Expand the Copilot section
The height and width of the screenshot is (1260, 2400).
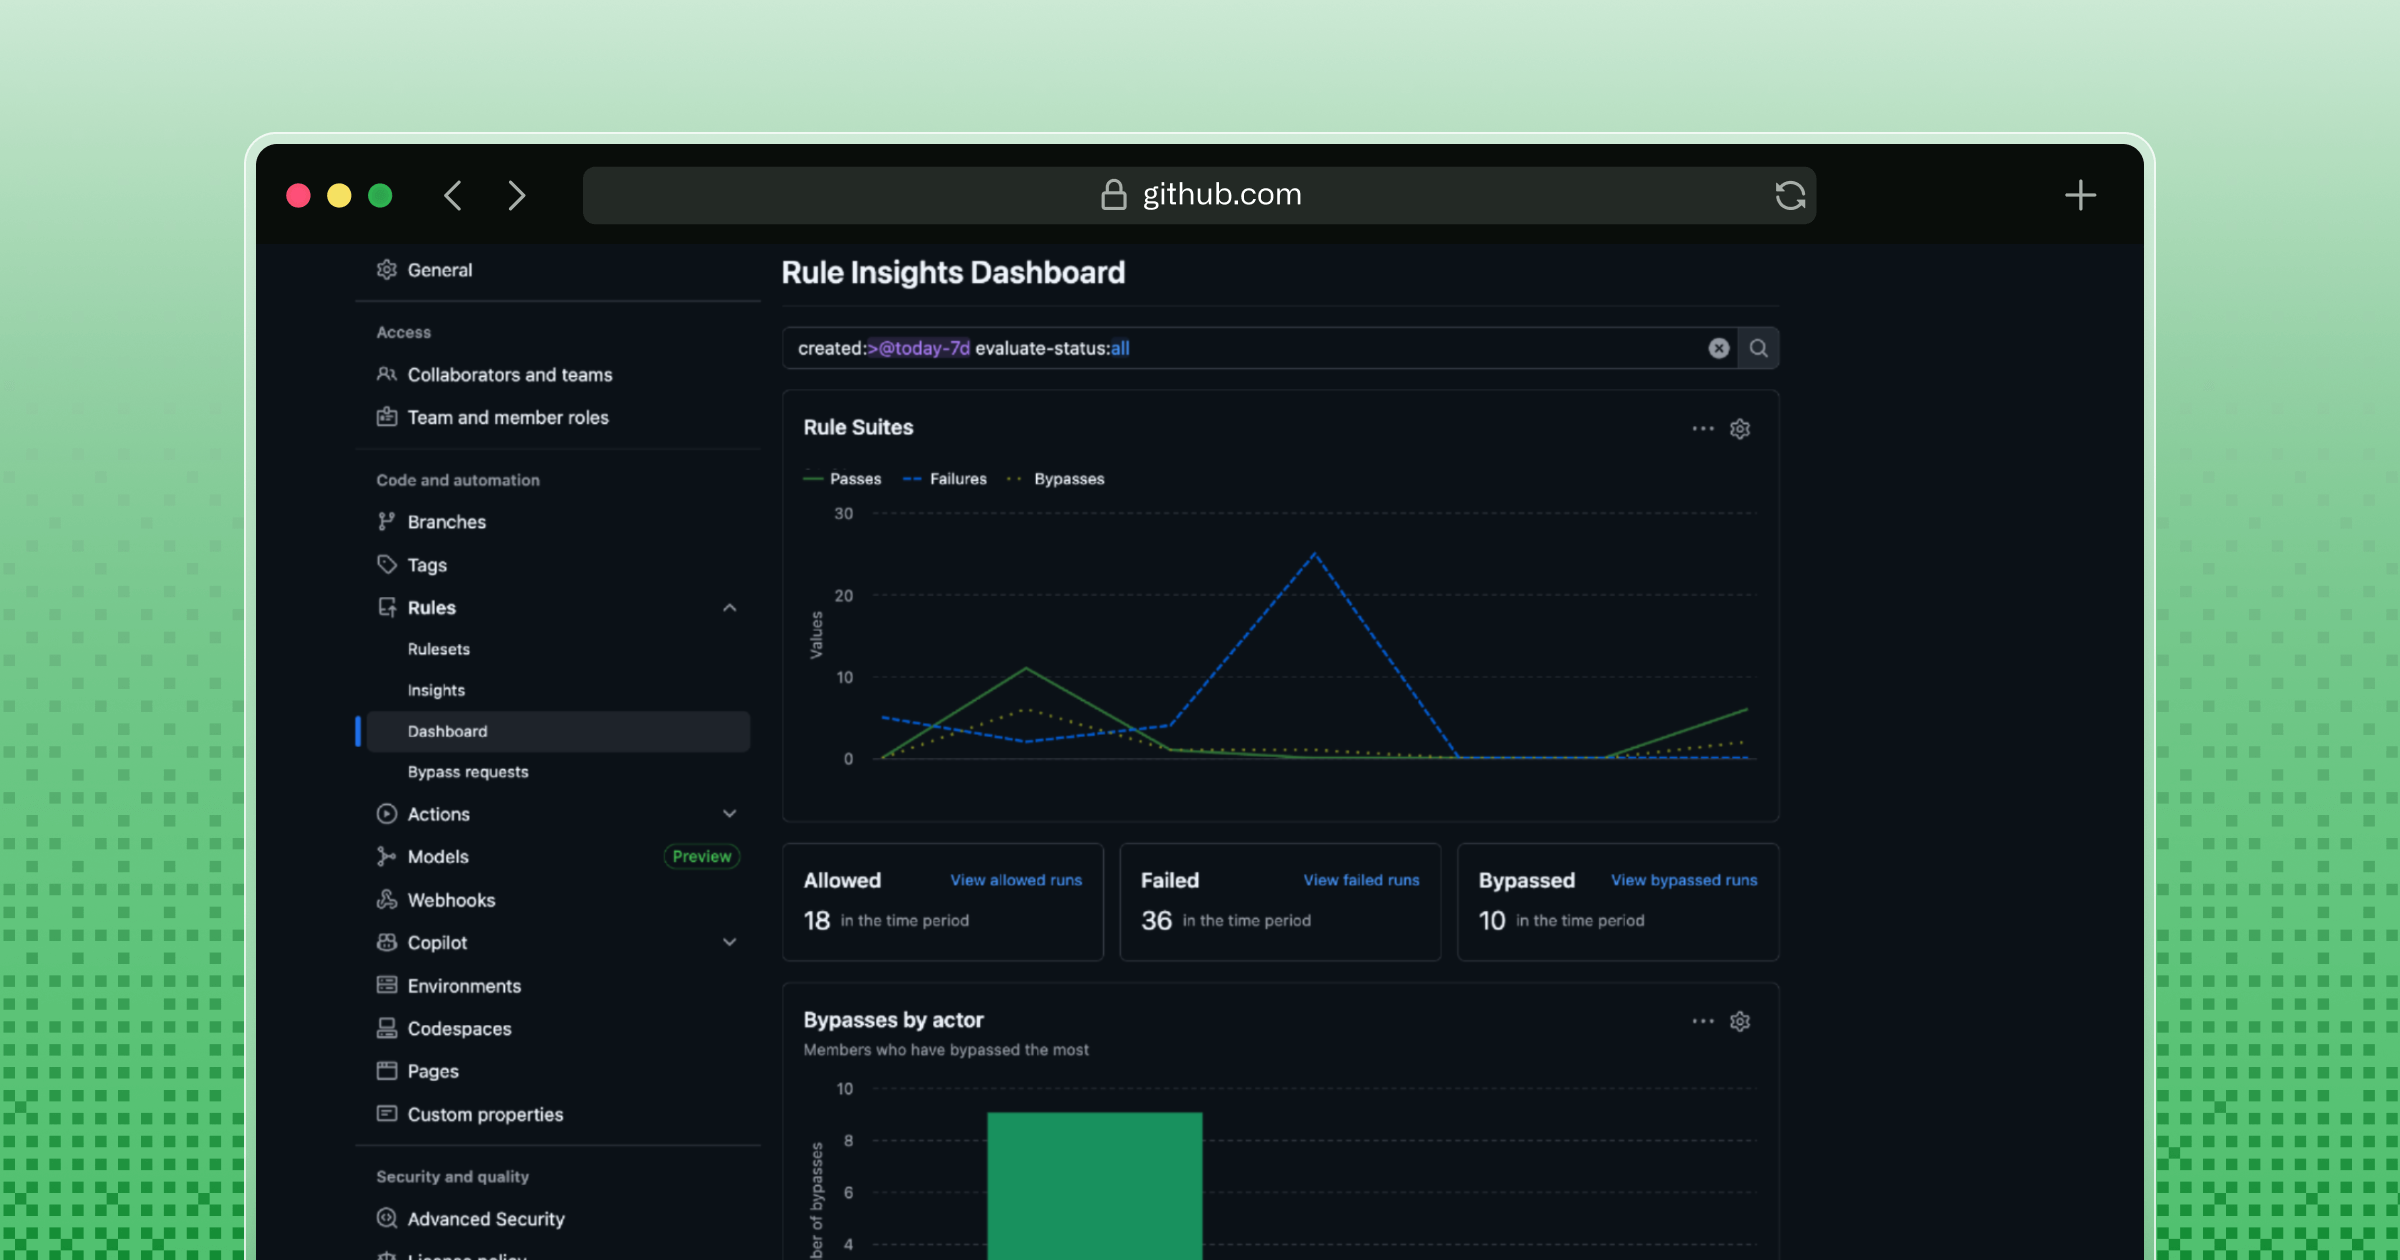pyautogui.click(x=729, y=942)
